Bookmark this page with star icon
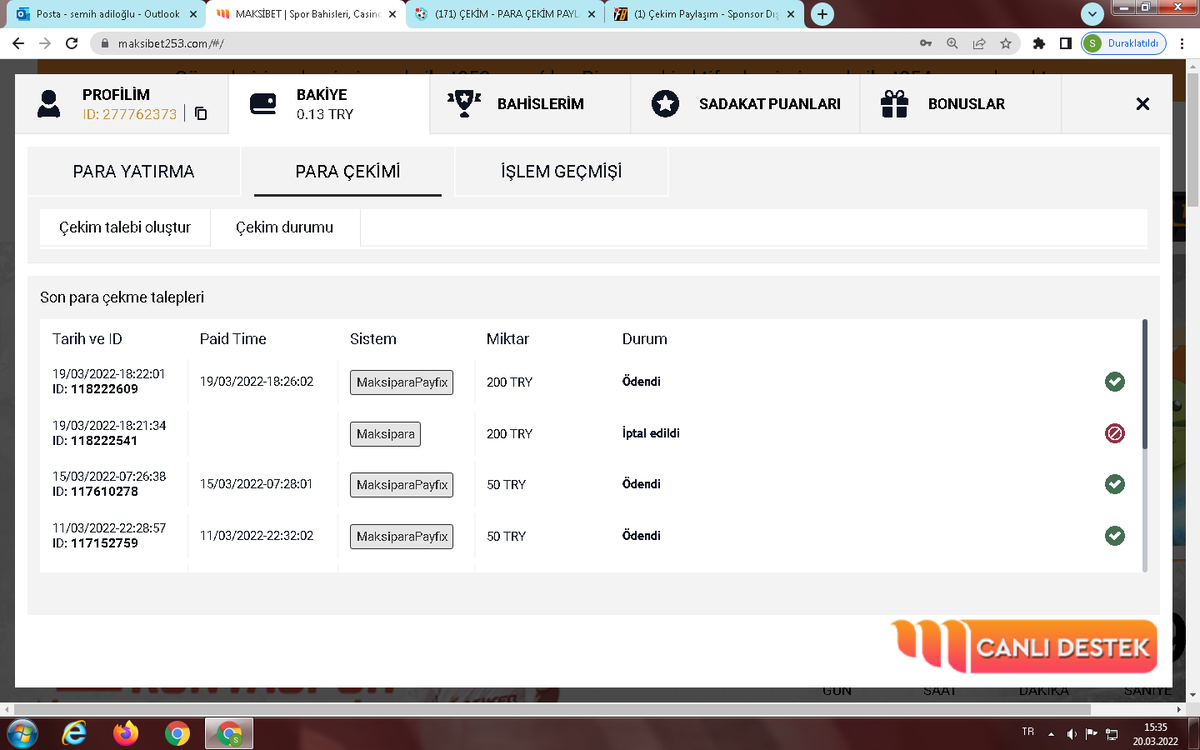The image size is (1200, 750). pyautogui.click(x=1005, y=44)
